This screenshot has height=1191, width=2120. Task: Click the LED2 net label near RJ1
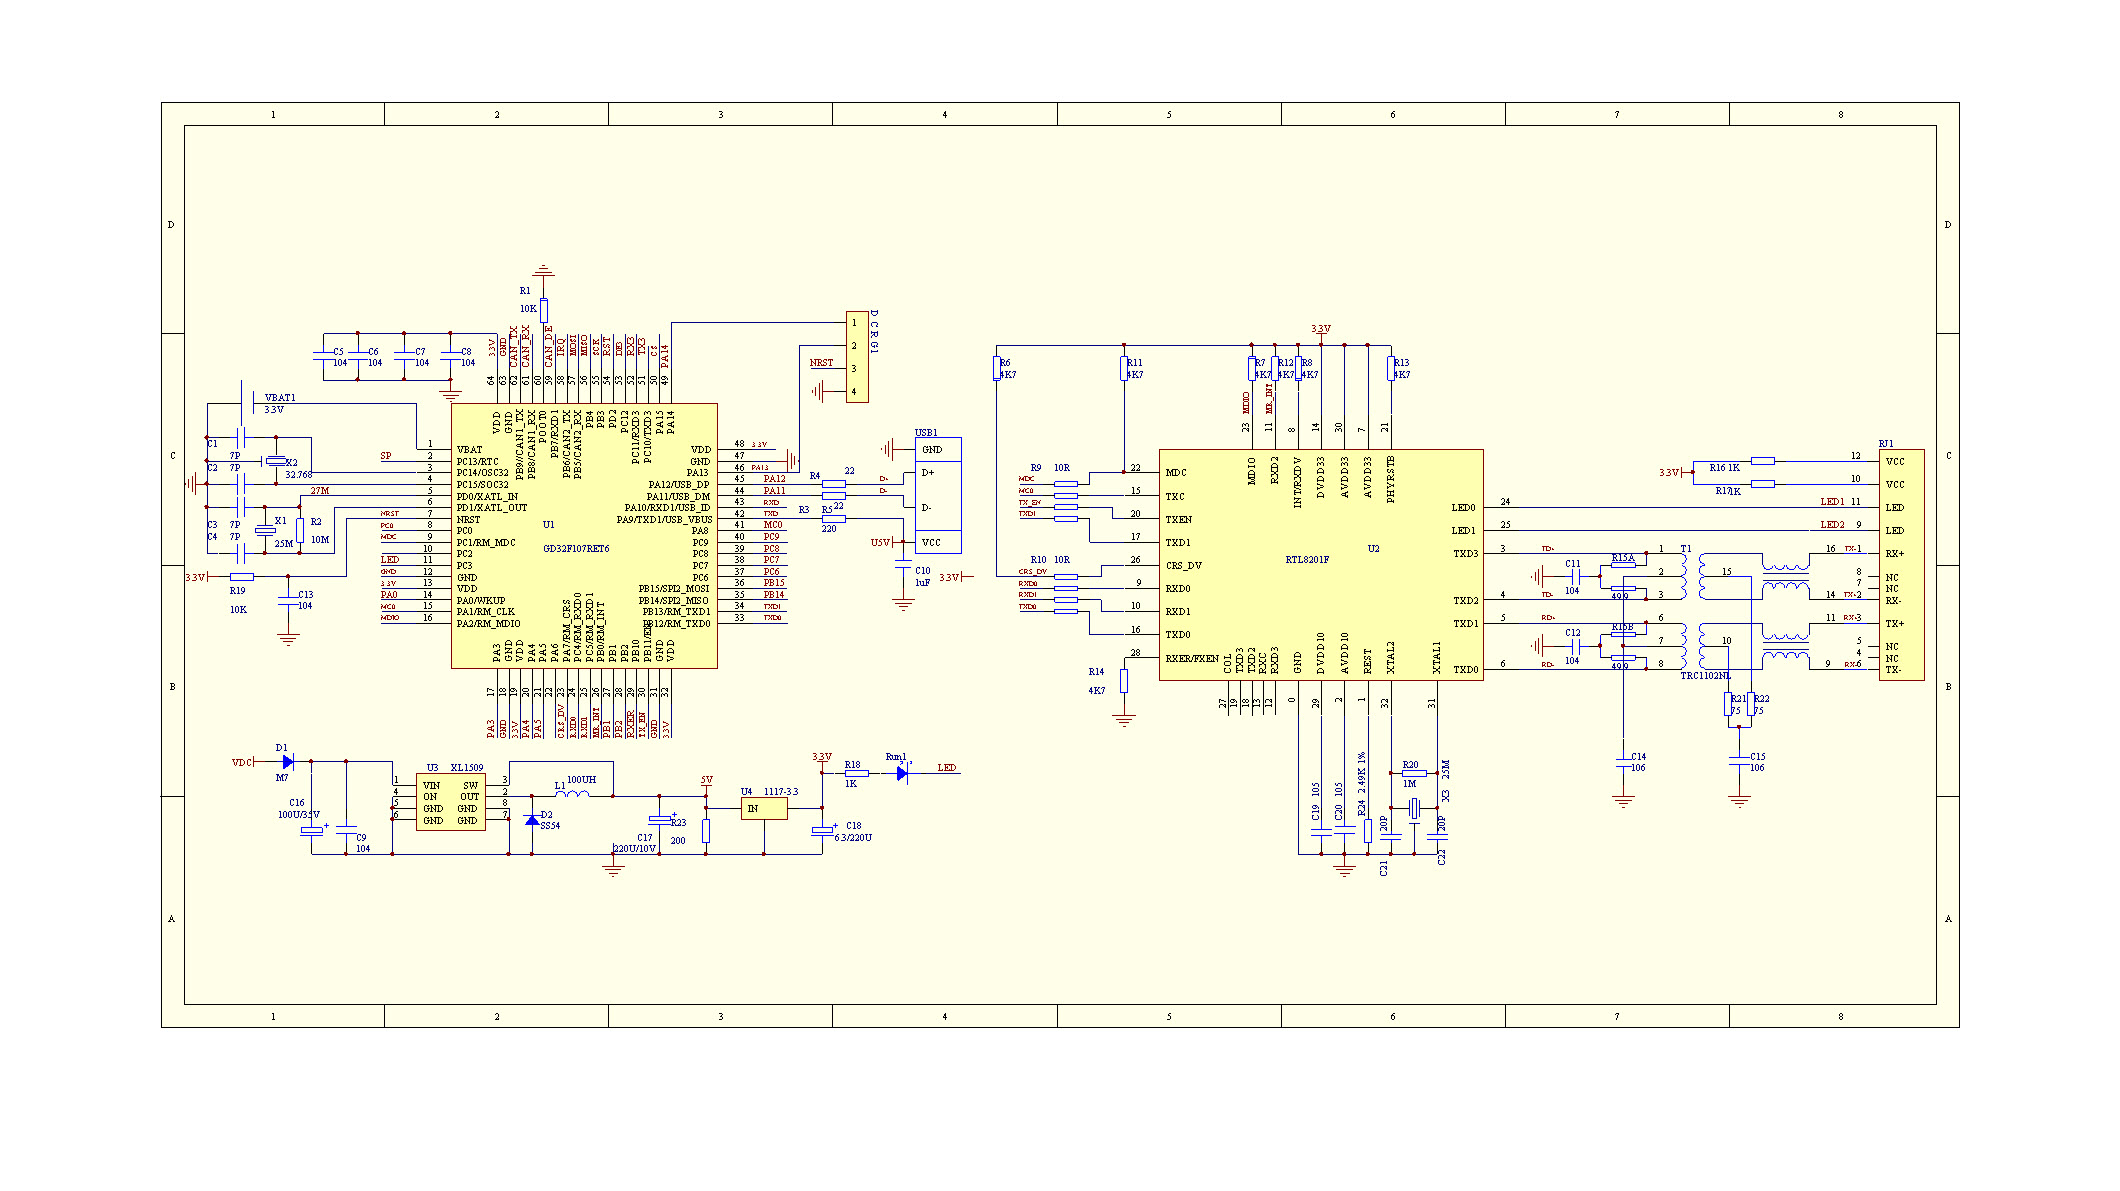(1832, 524)
